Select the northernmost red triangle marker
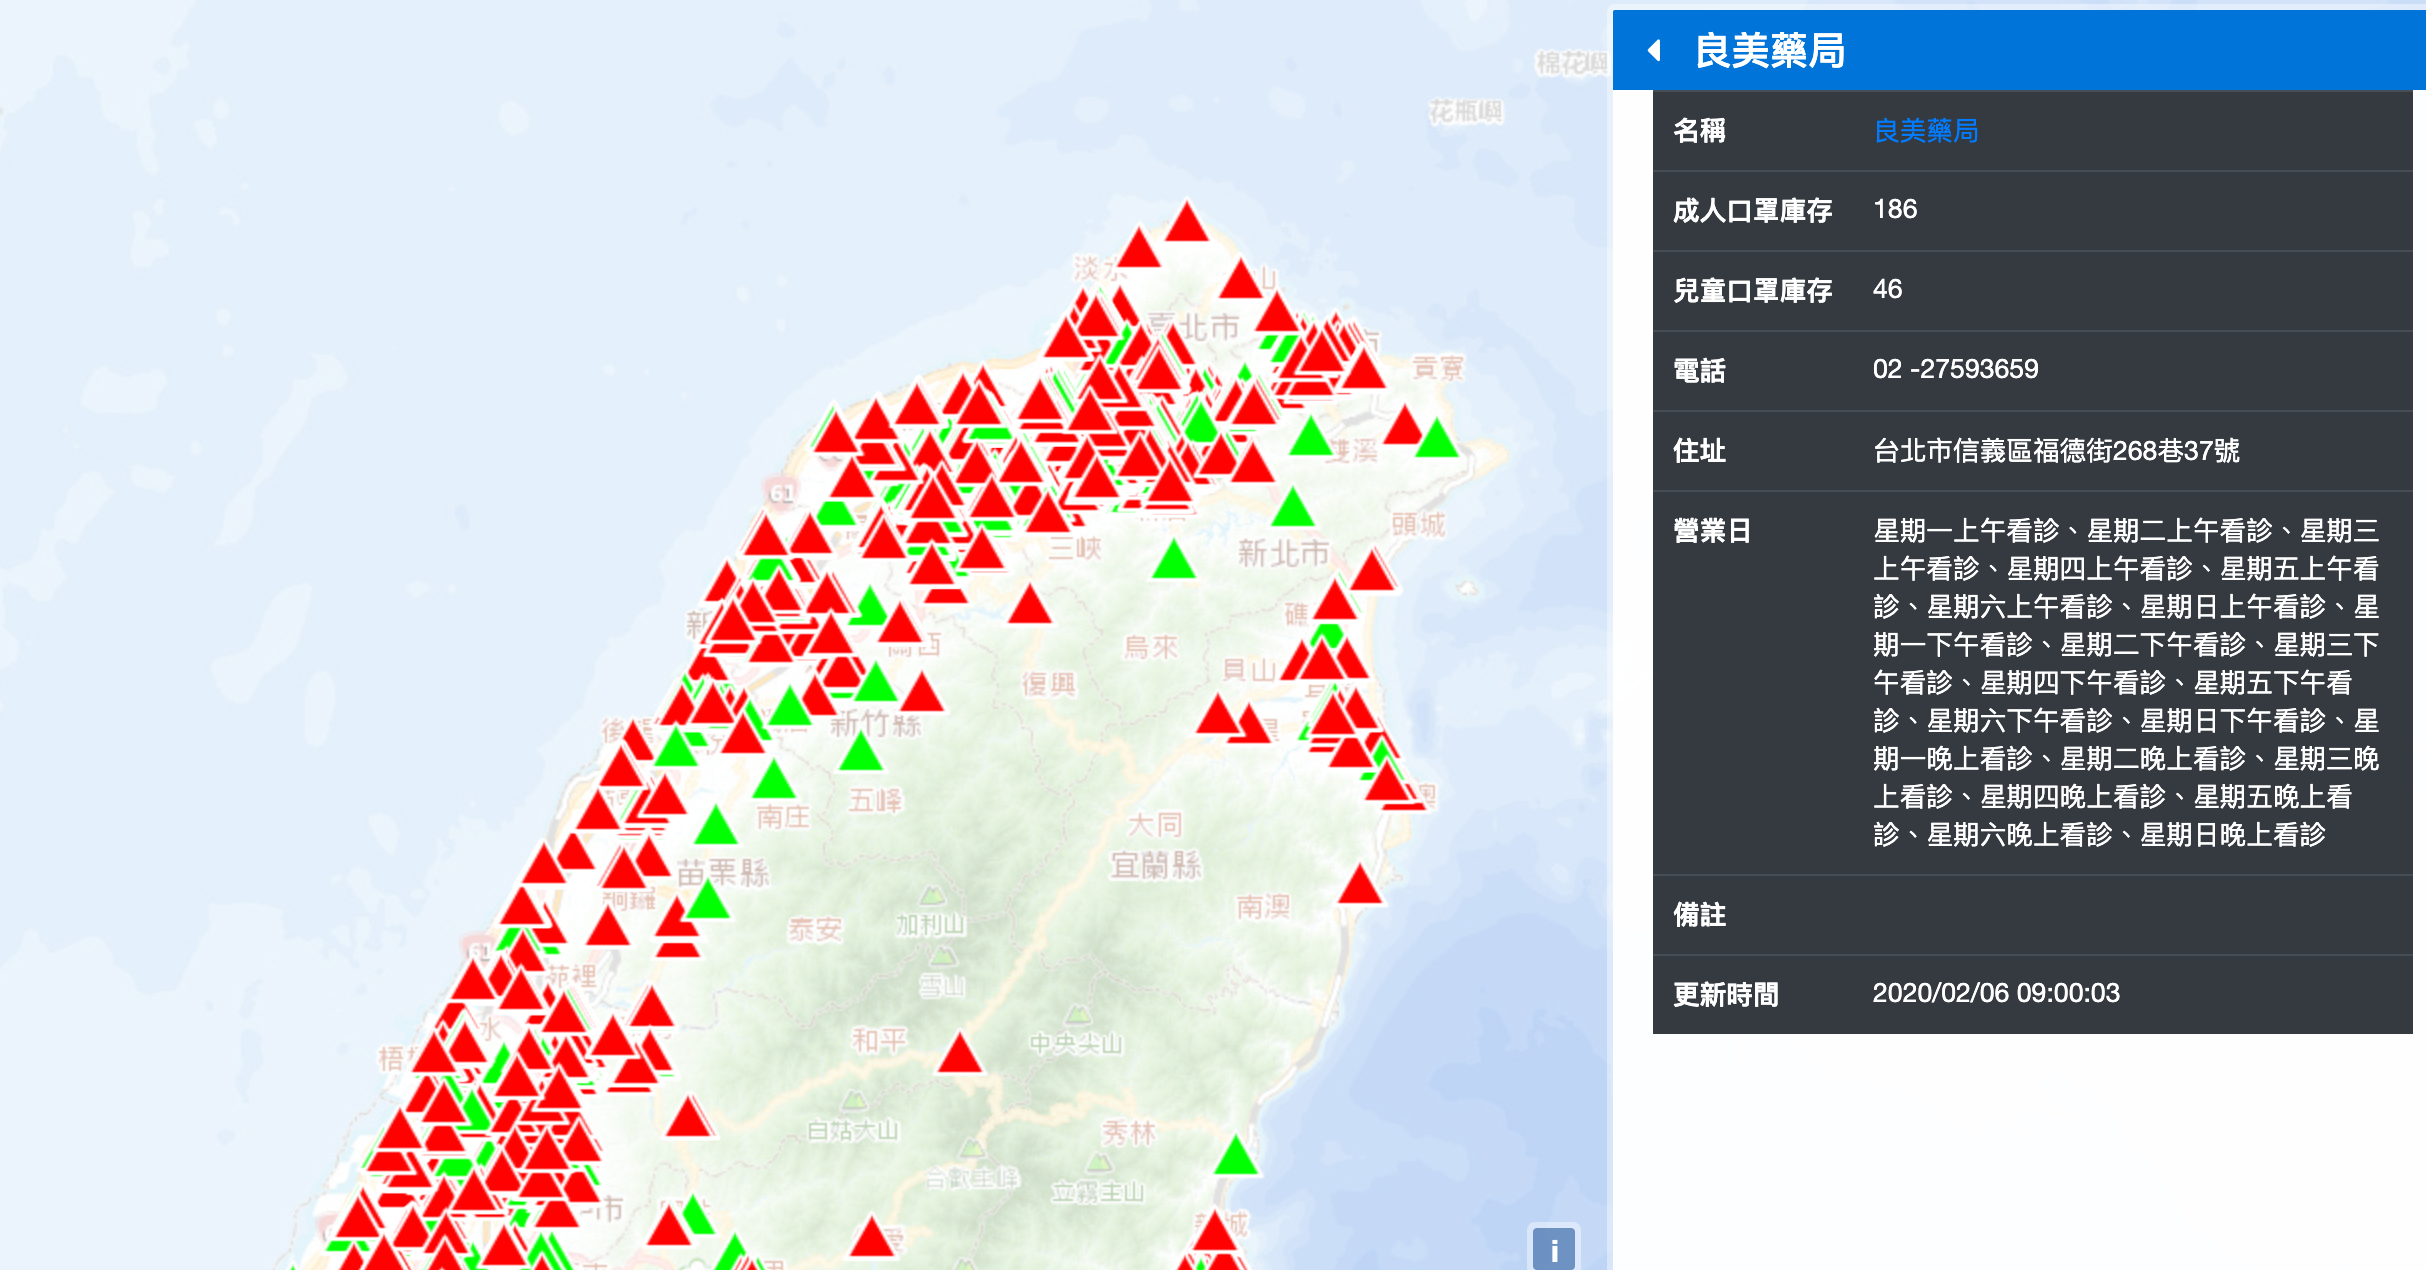The image size is (2426, 1270). [x=1187, y=226]
